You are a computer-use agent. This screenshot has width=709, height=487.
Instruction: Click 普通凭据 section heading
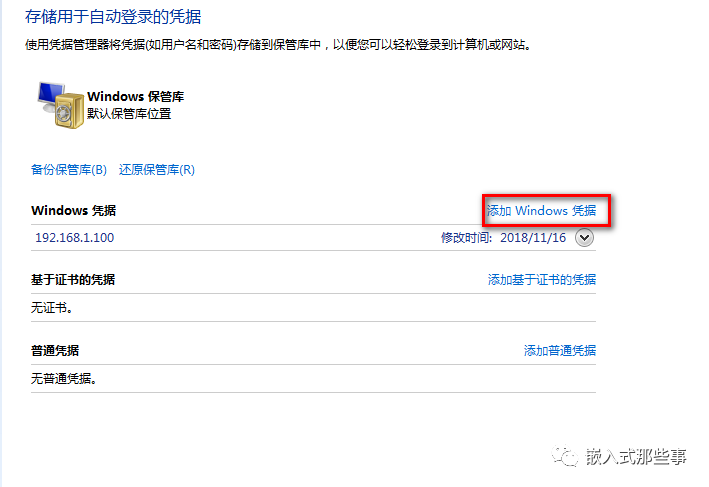[x=55, y=350]
